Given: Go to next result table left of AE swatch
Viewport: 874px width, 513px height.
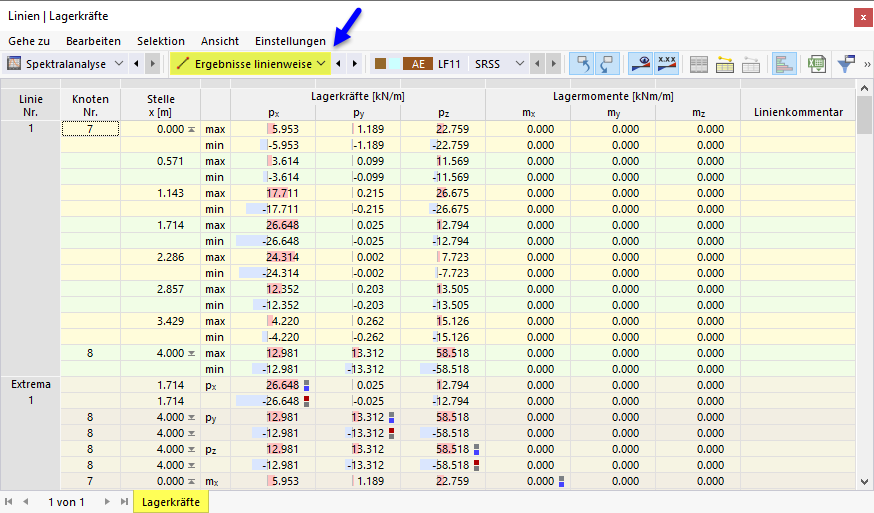Looking at the screenshot, I should tap(355, 64).
